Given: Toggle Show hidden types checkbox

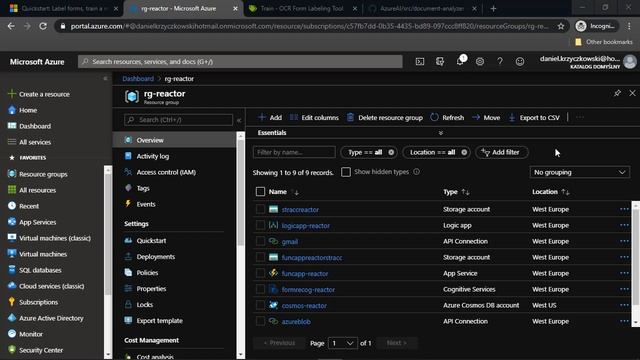Looking at the screenshot, I should [346, 172].
